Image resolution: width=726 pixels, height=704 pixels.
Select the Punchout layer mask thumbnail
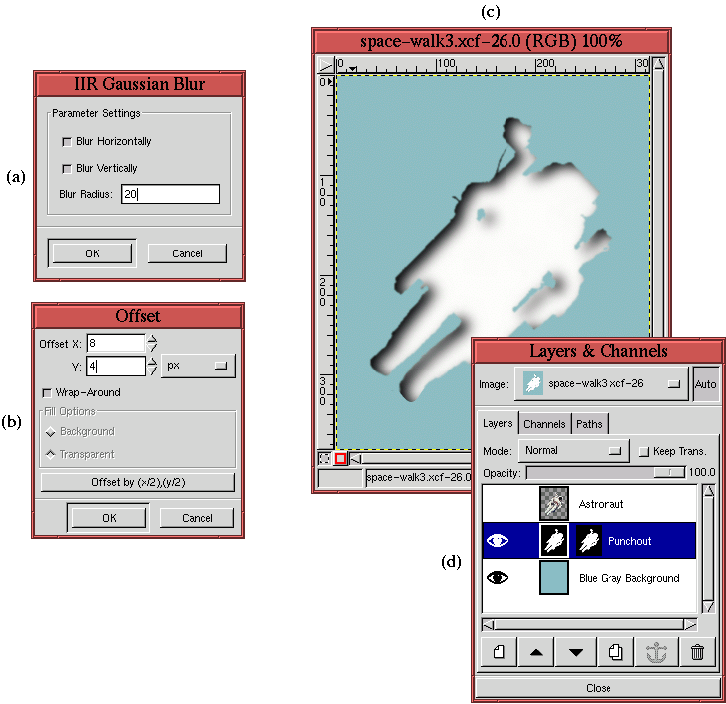point(589,541)
